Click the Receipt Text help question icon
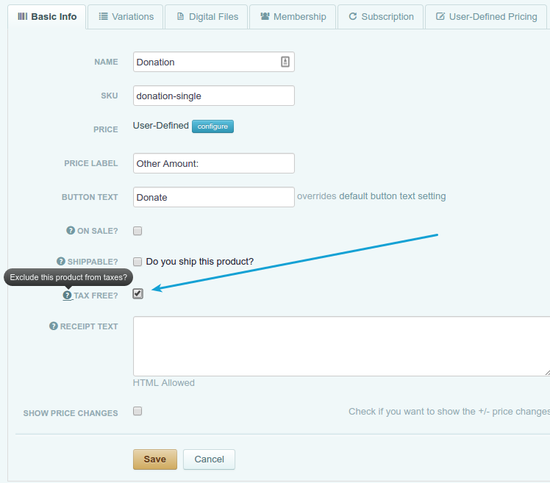The height and width of the screenshot is (483, 550). coord(53,326)
